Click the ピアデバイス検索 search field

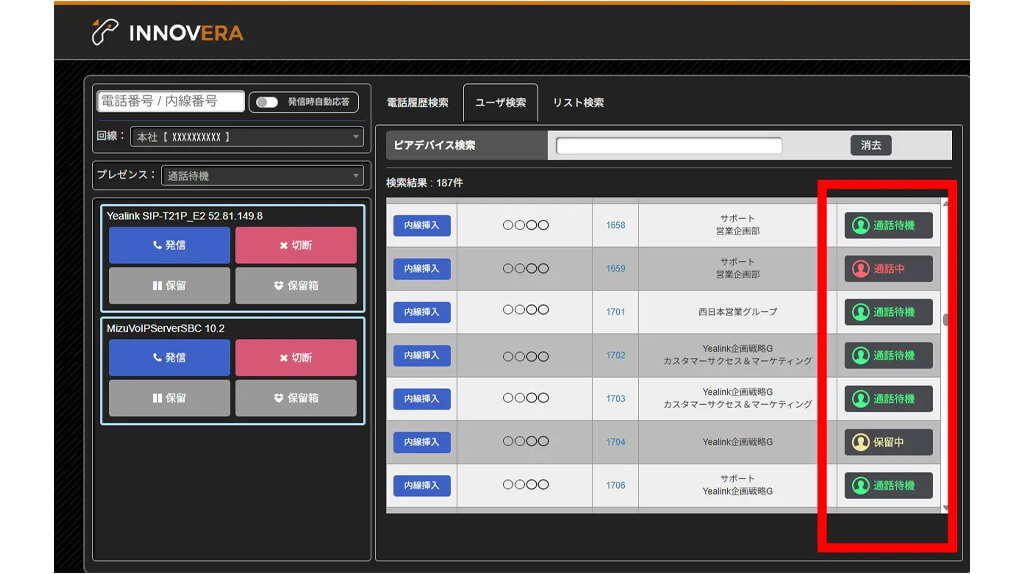tap(669, 146)
